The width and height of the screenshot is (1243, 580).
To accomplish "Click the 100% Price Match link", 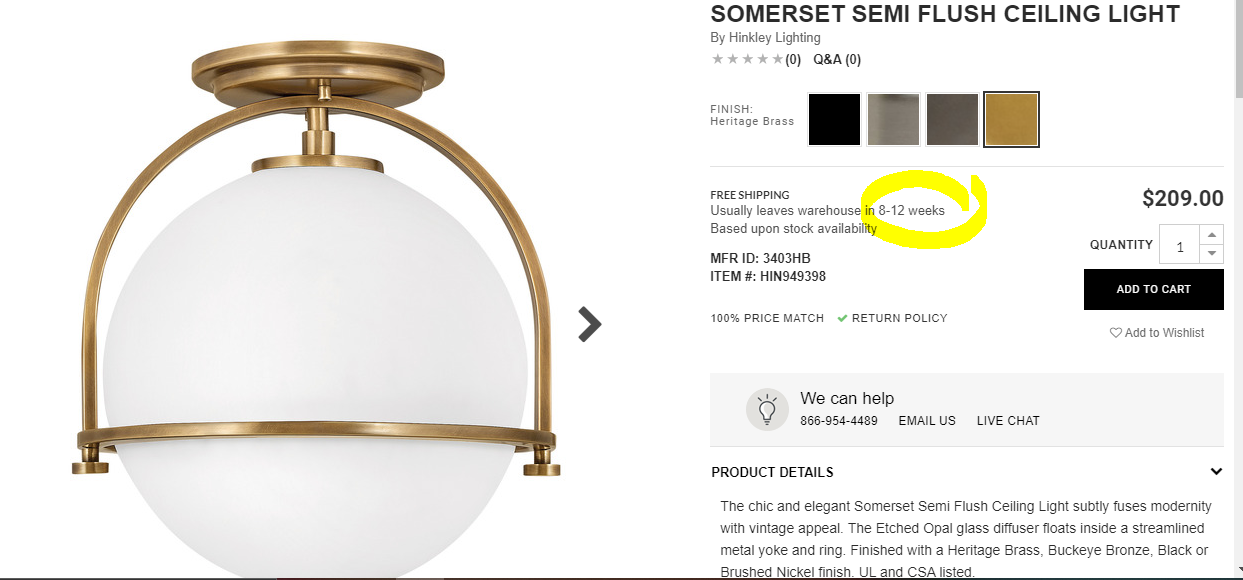I will [767, 318].
